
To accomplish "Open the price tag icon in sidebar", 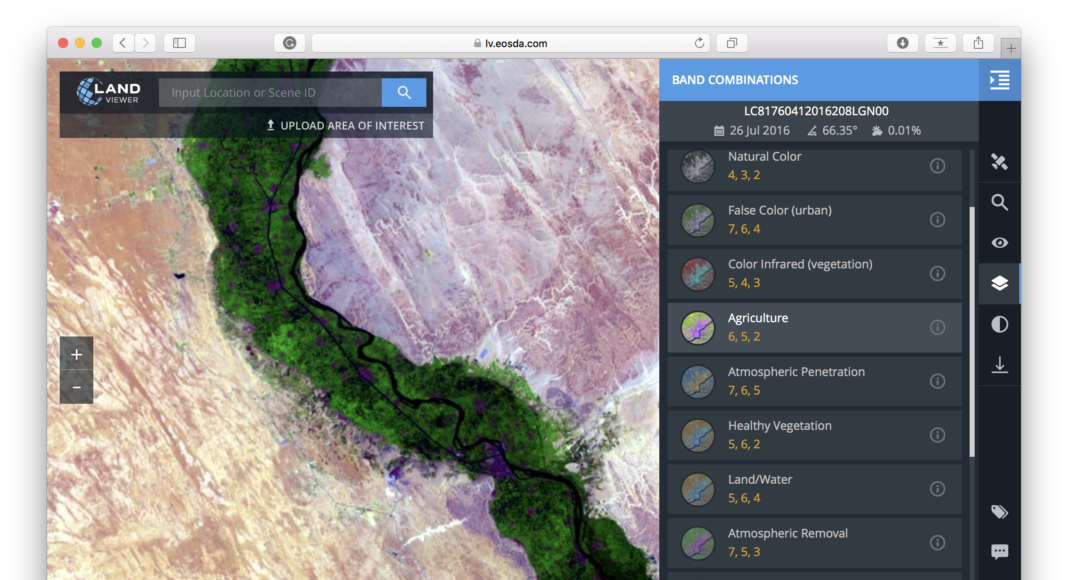I will click(999, 512).
